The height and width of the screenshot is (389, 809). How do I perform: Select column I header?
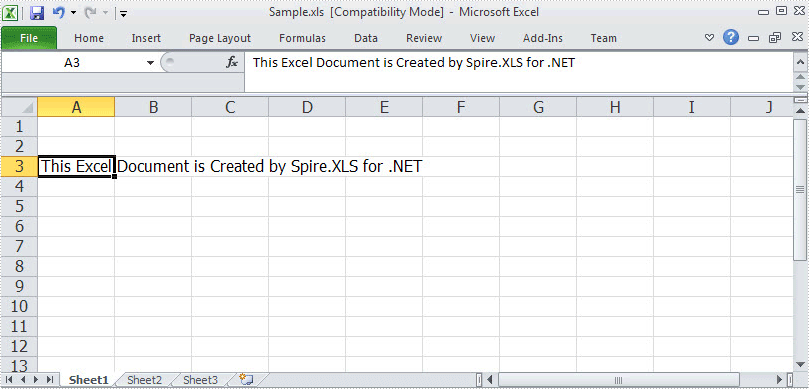692,107
